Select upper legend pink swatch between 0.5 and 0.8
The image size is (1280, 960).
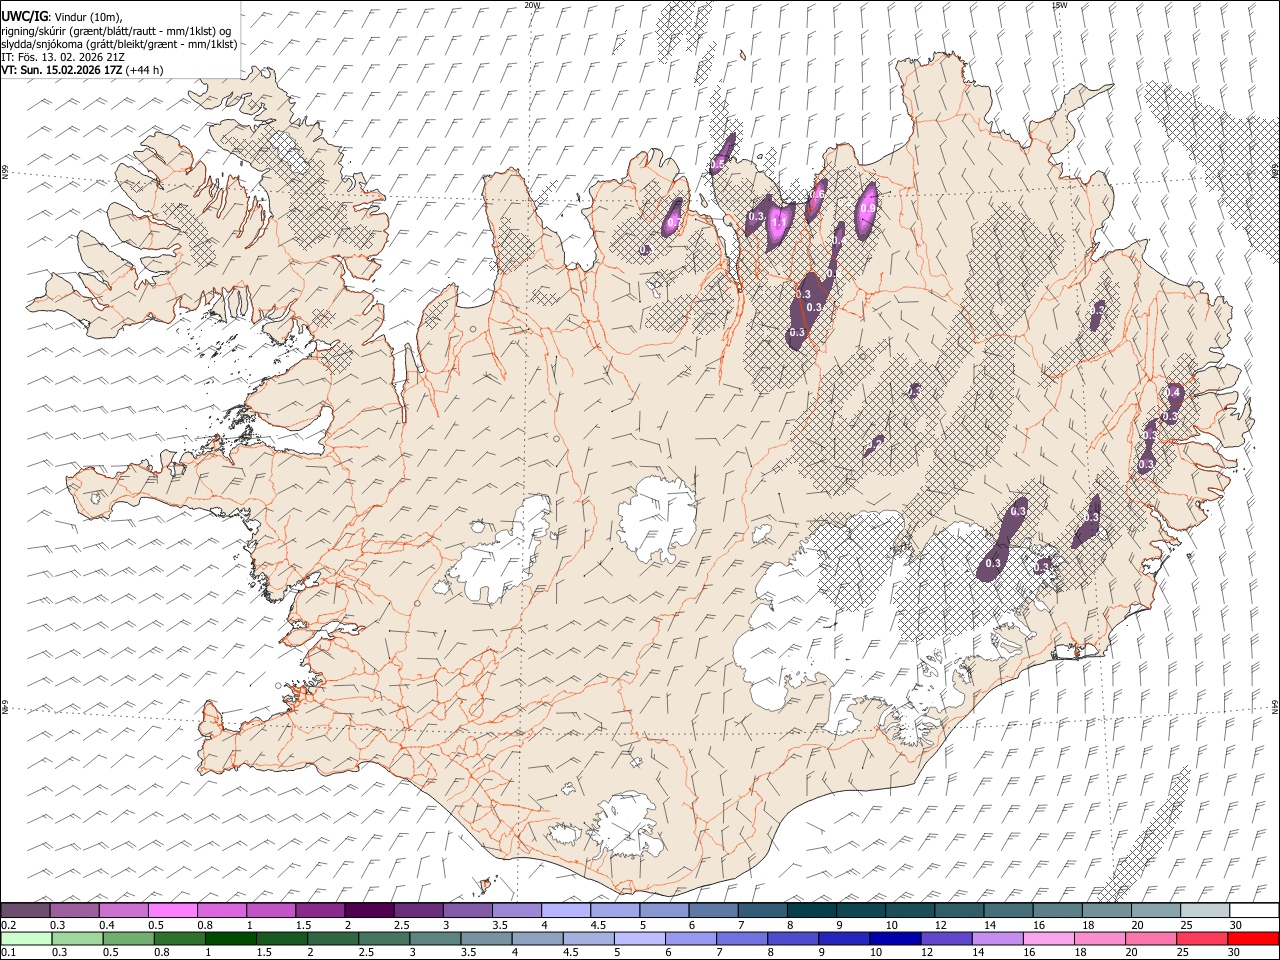[172, 910]
